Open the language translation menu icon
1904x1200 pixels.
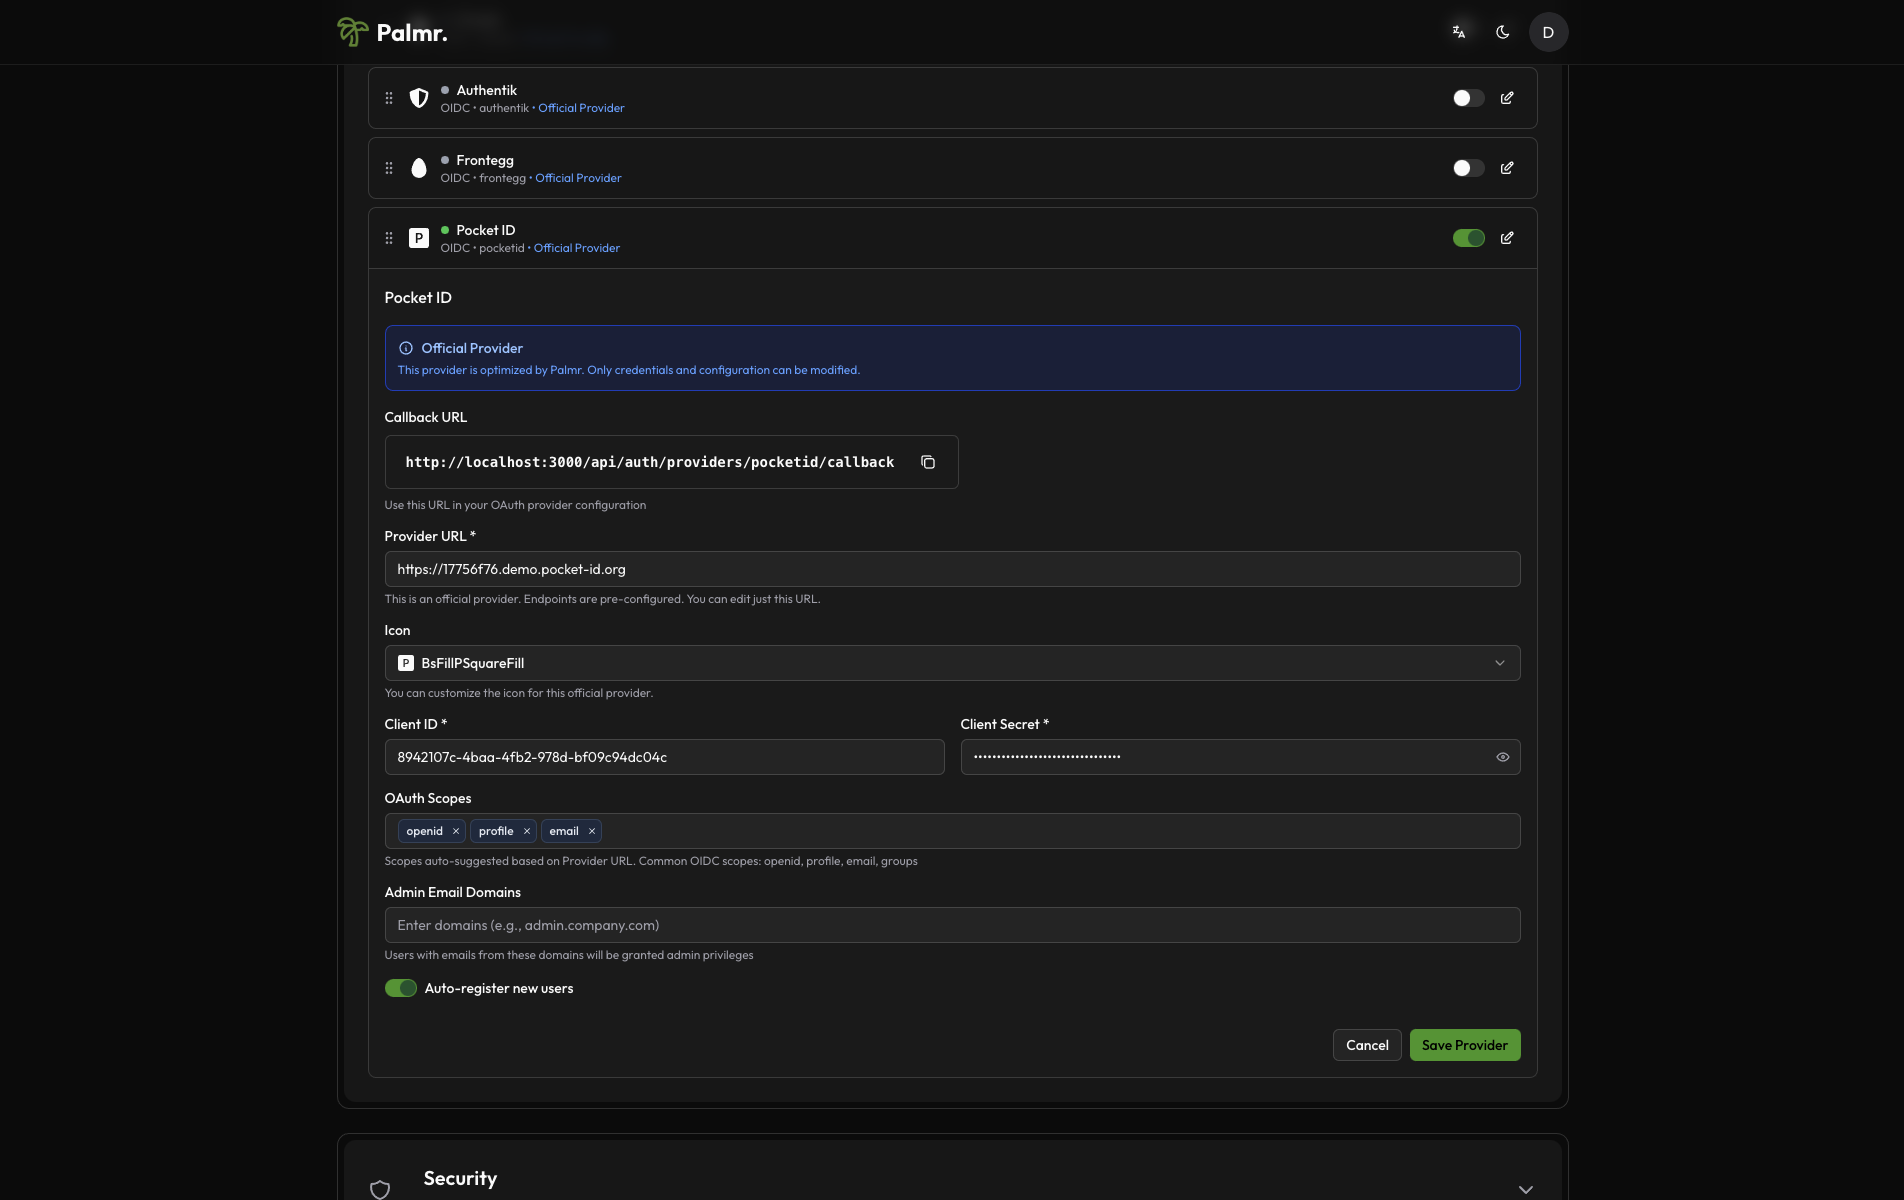[x=1459, y=32]
